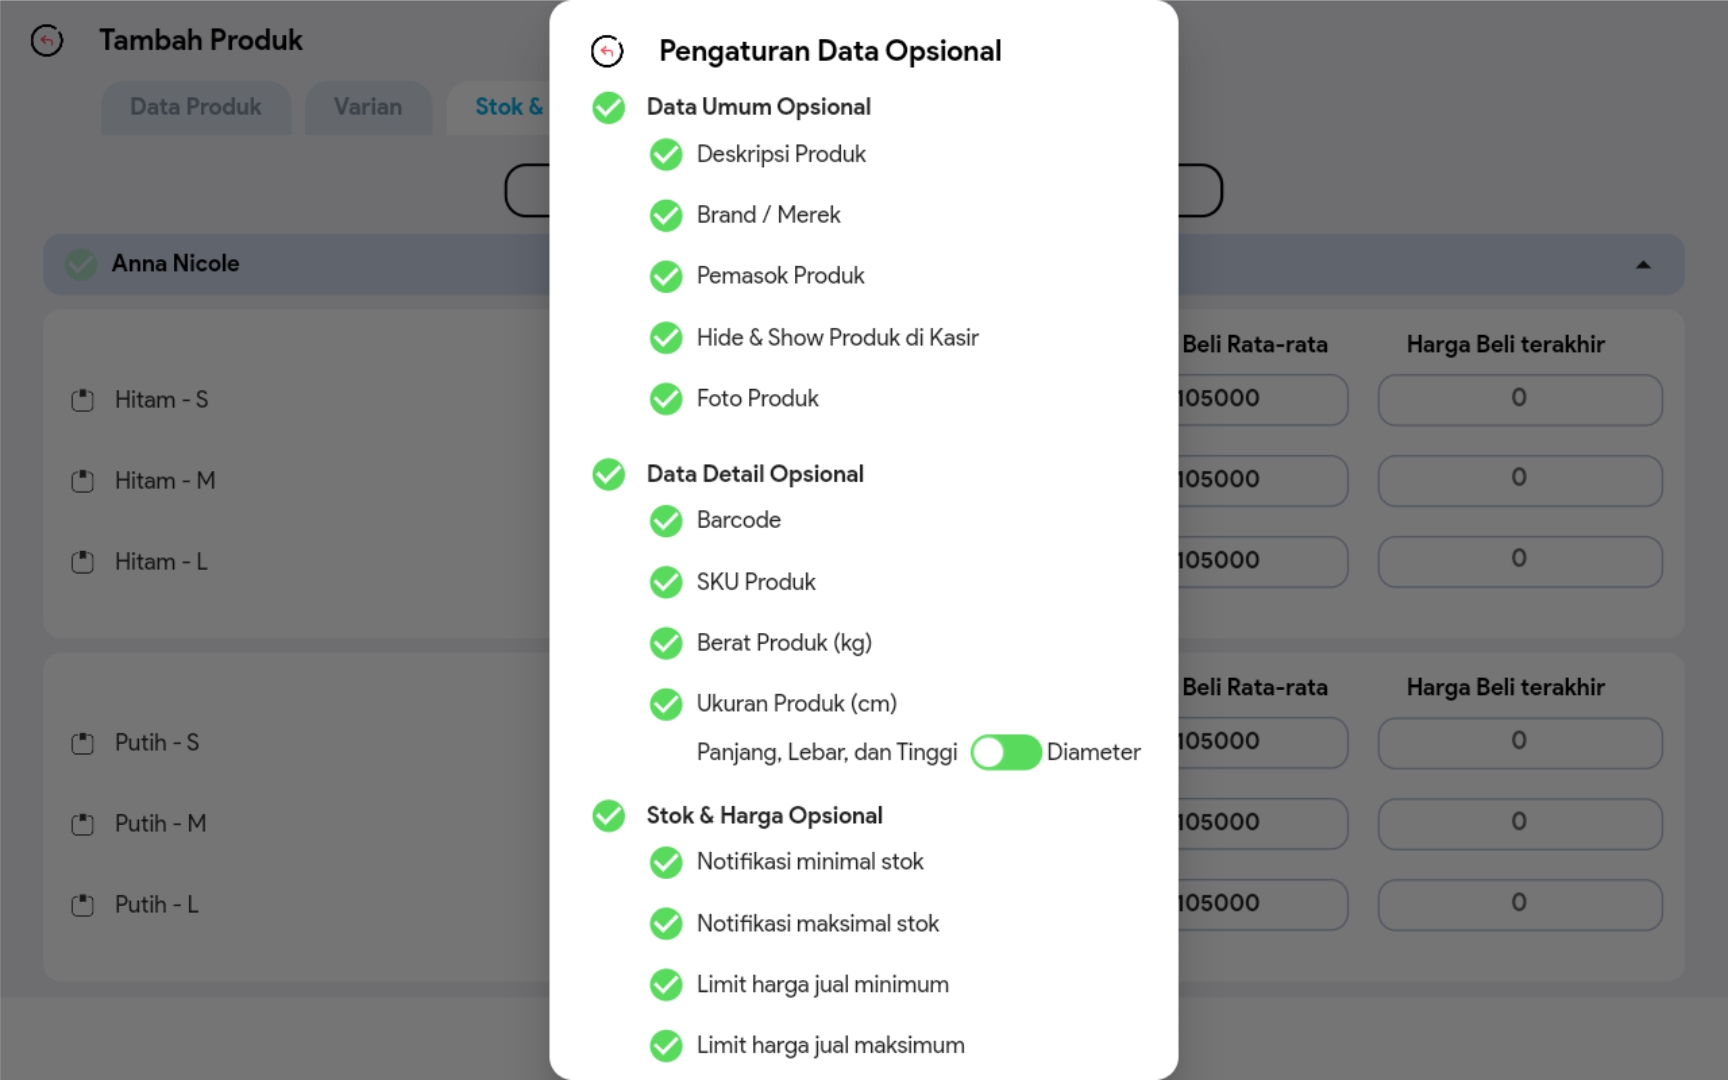
Task: Uncheck the Deskripsi Produk option
Action: tap(666, 155)
